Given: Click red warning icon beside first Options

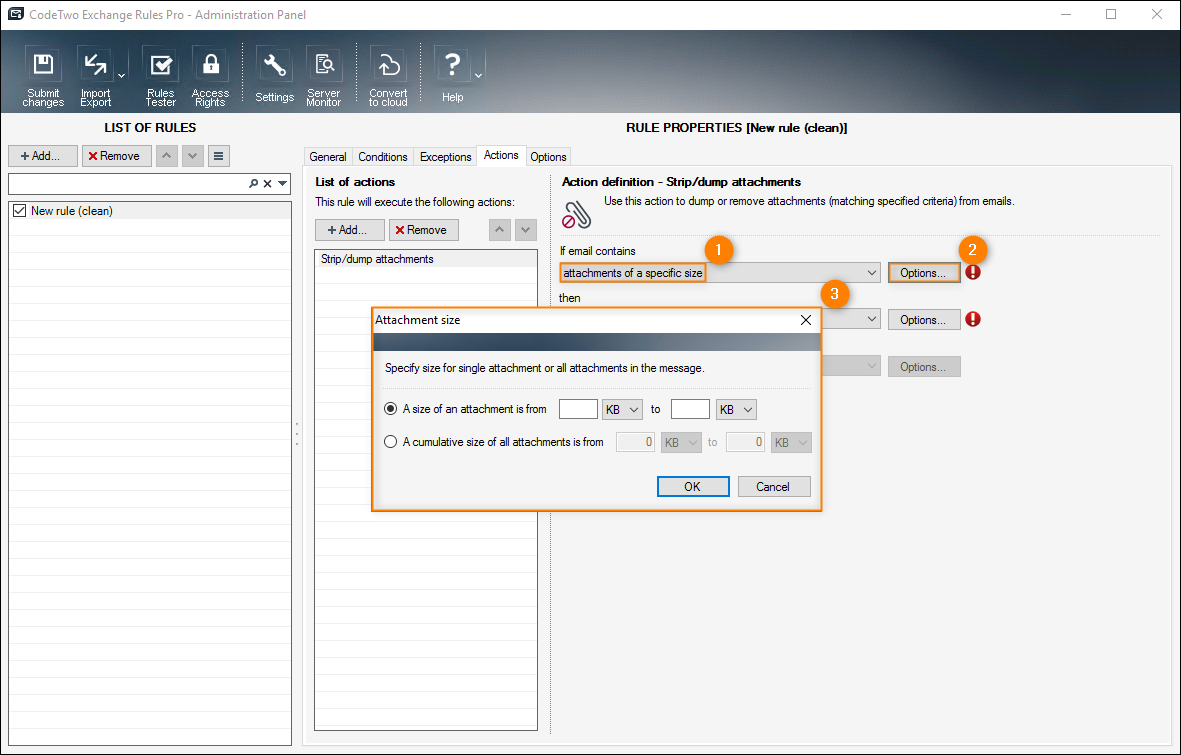Looking at the screenshot, I should (973, 273).
